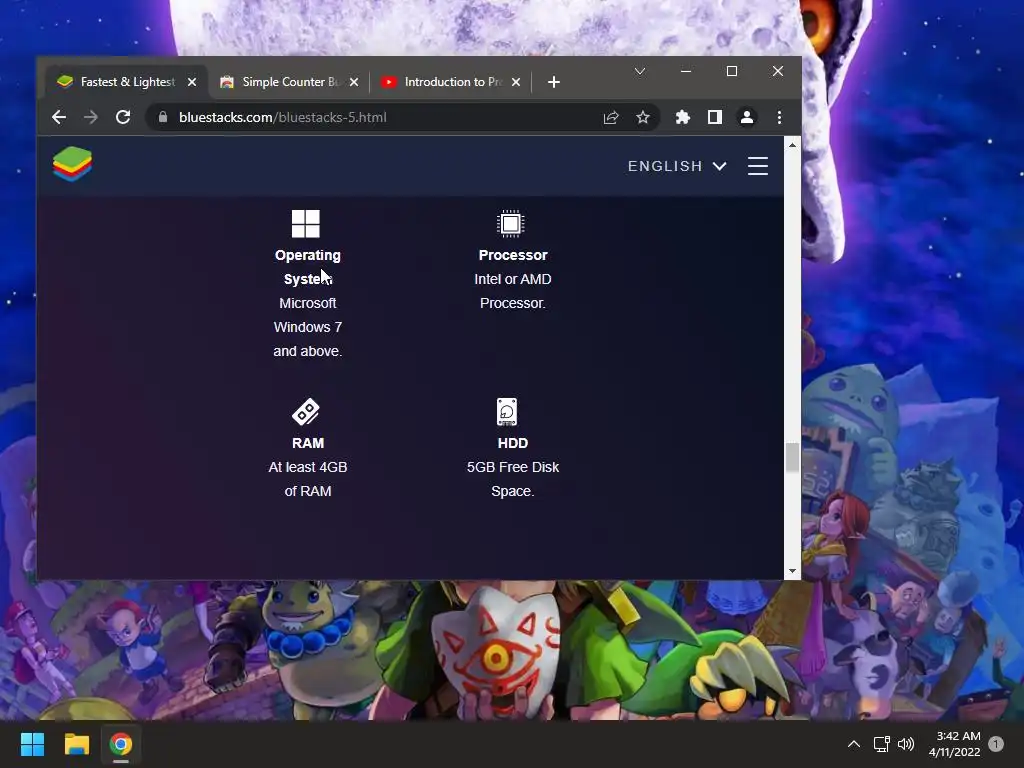Open the hamburger menu on BlueStacks page

pos(758,166)
